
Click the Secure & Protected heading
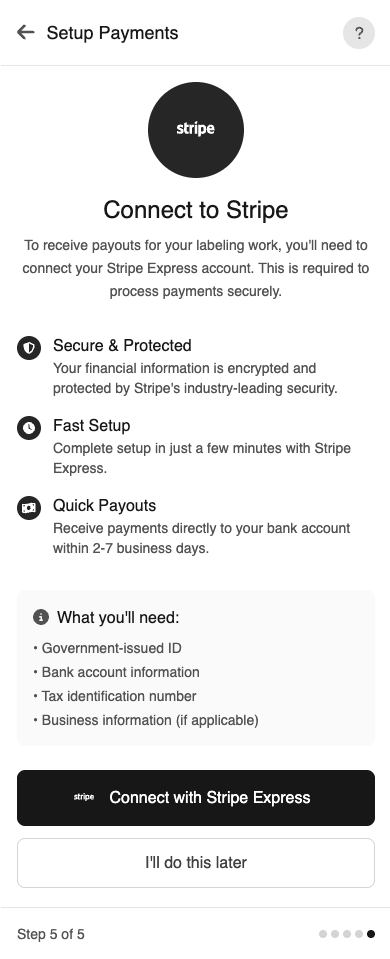(x=122, y=346)
